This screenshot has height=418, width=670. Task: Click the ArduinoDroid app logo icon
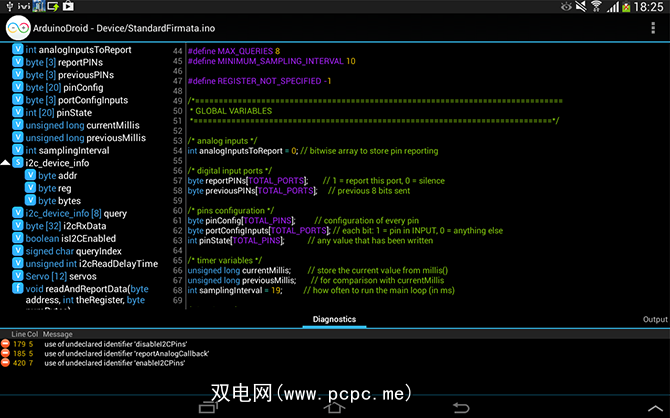coord(17,30)
